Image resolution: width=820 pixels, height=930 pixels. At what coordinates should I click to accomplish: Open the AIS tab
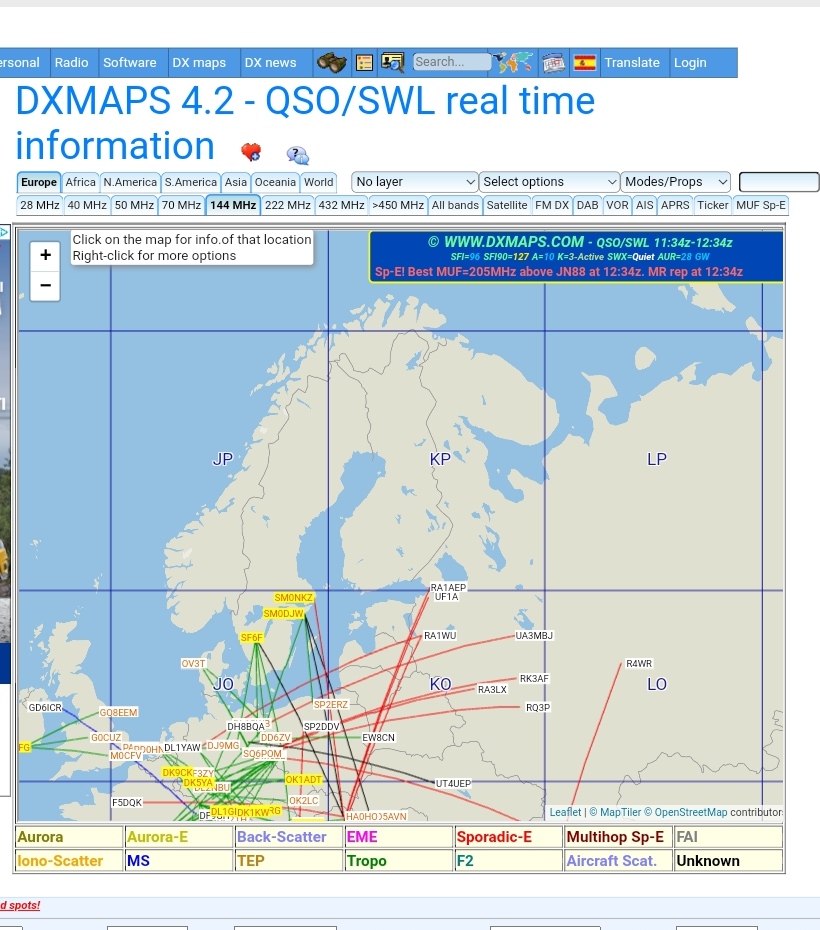click(644, 205)
